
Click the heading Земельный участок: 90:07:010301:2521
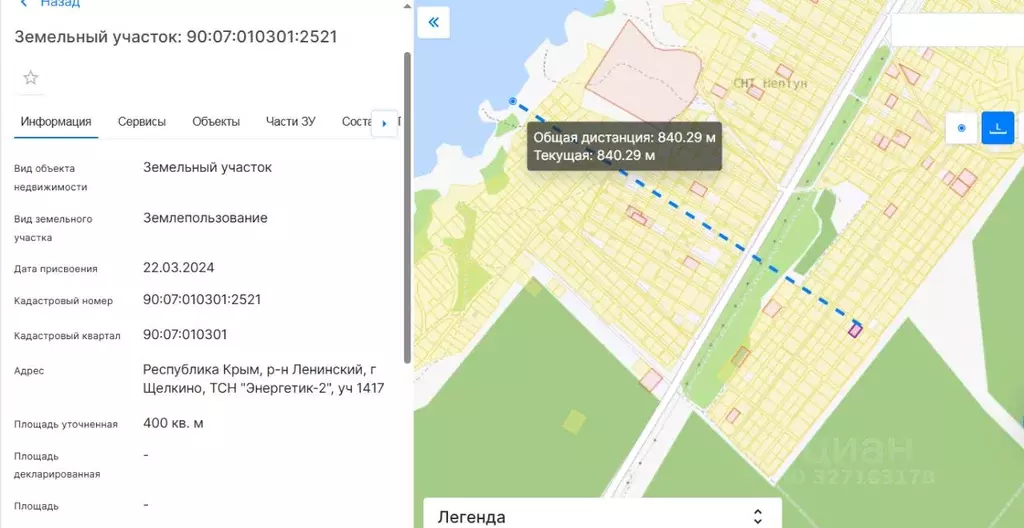(176, 36)
